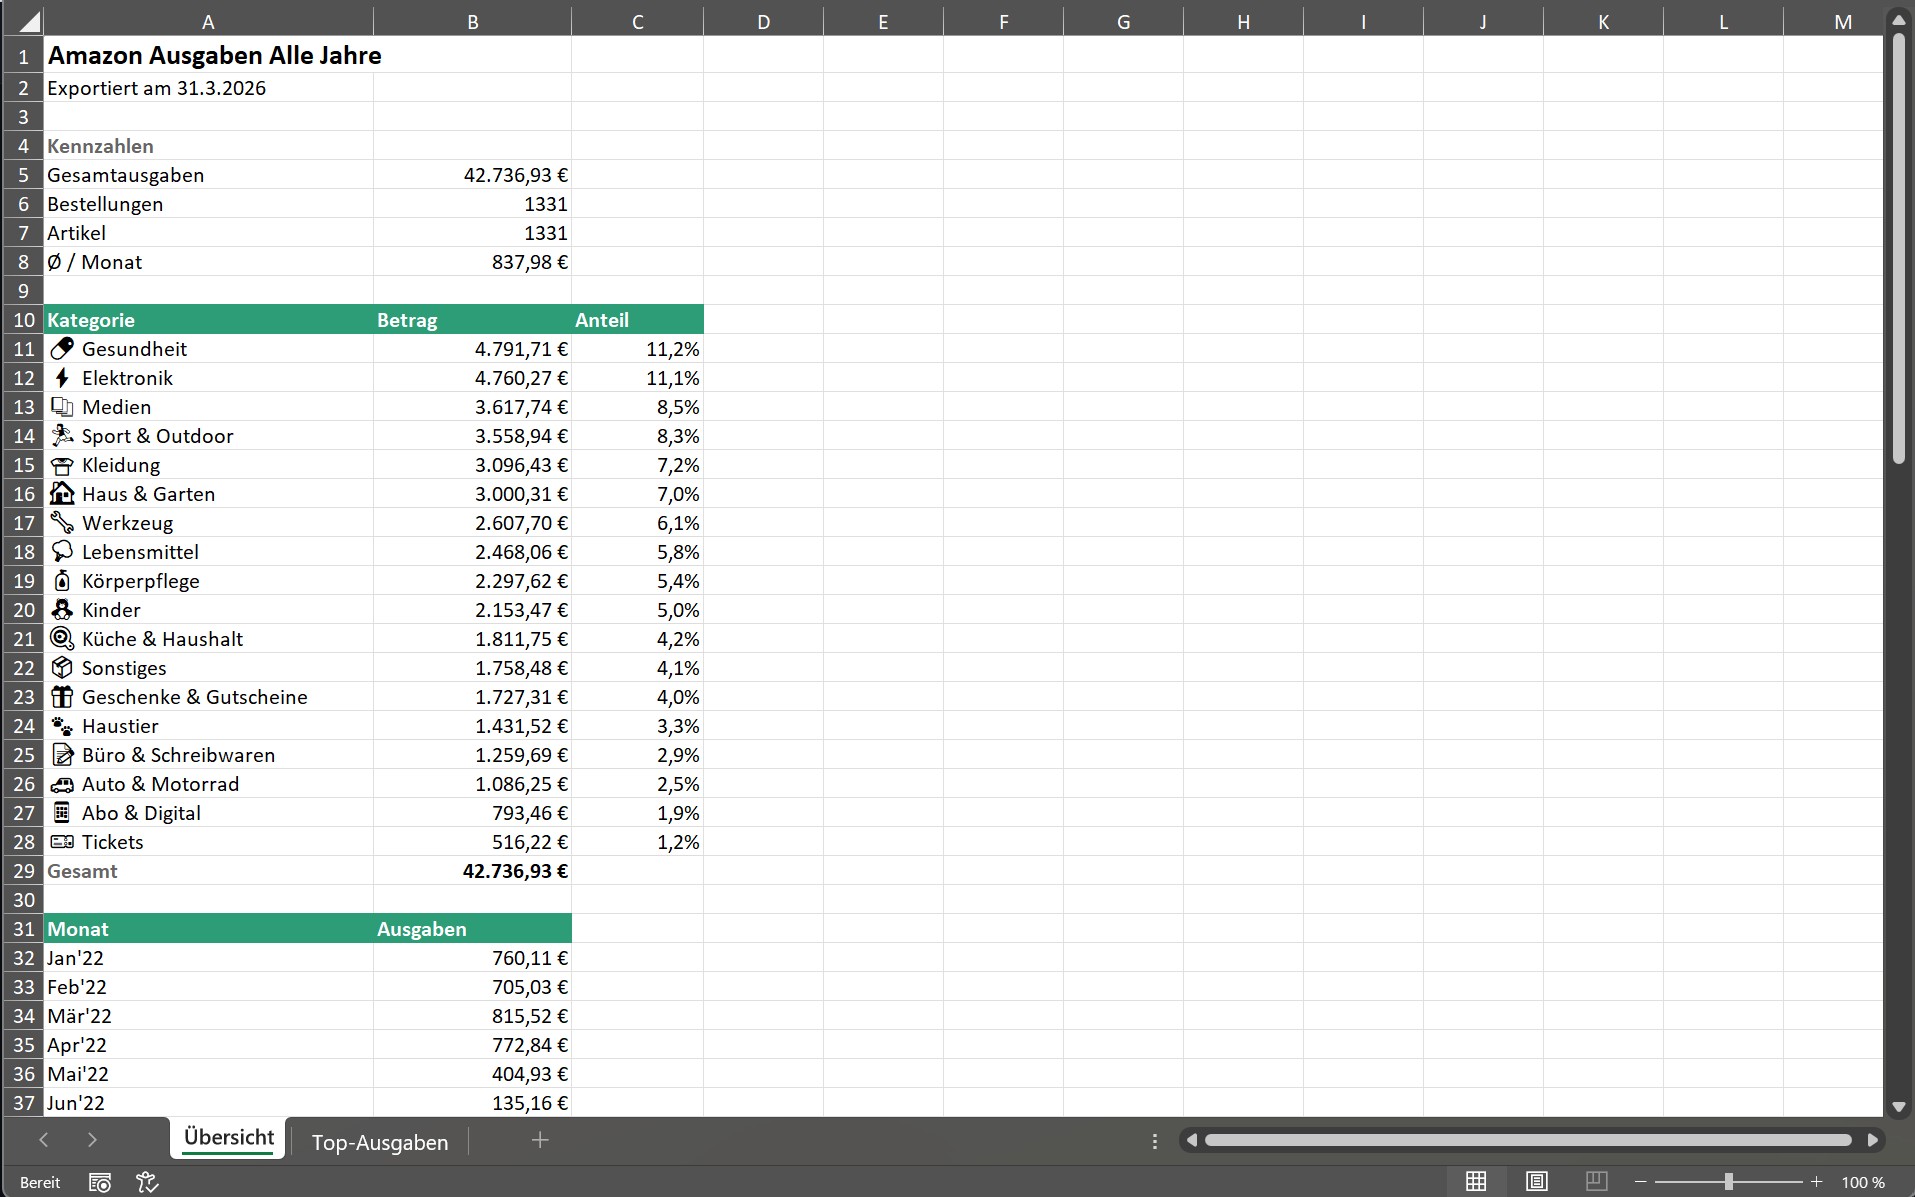Click the ticket icon beside Tickets
The width and height of the screenshot is (1915, 1197).
(62, 842)
